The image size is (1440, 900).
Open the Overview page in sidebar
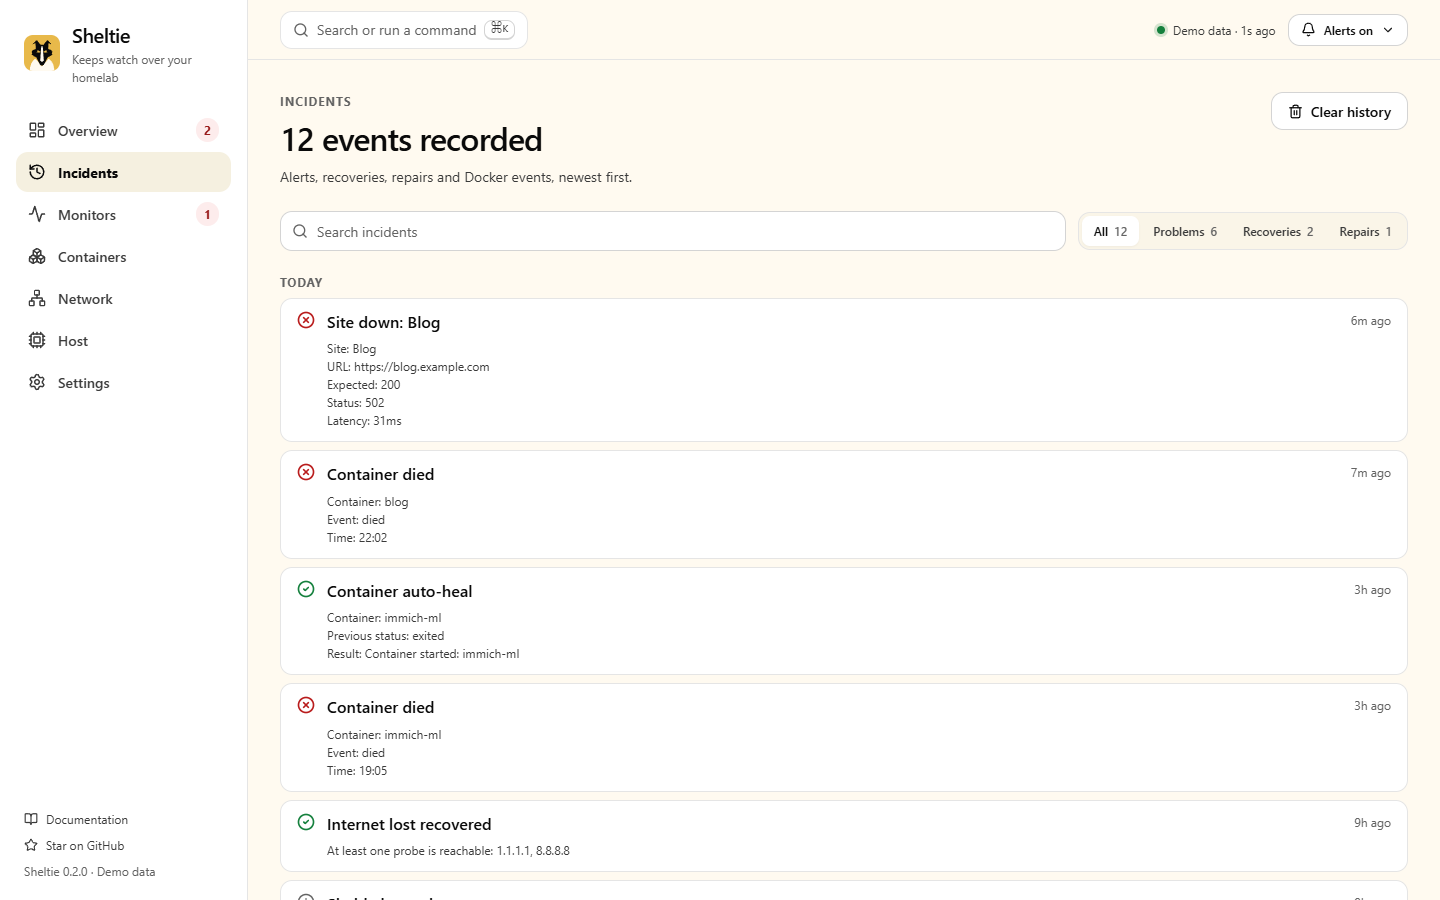click(x=123, y=130)
